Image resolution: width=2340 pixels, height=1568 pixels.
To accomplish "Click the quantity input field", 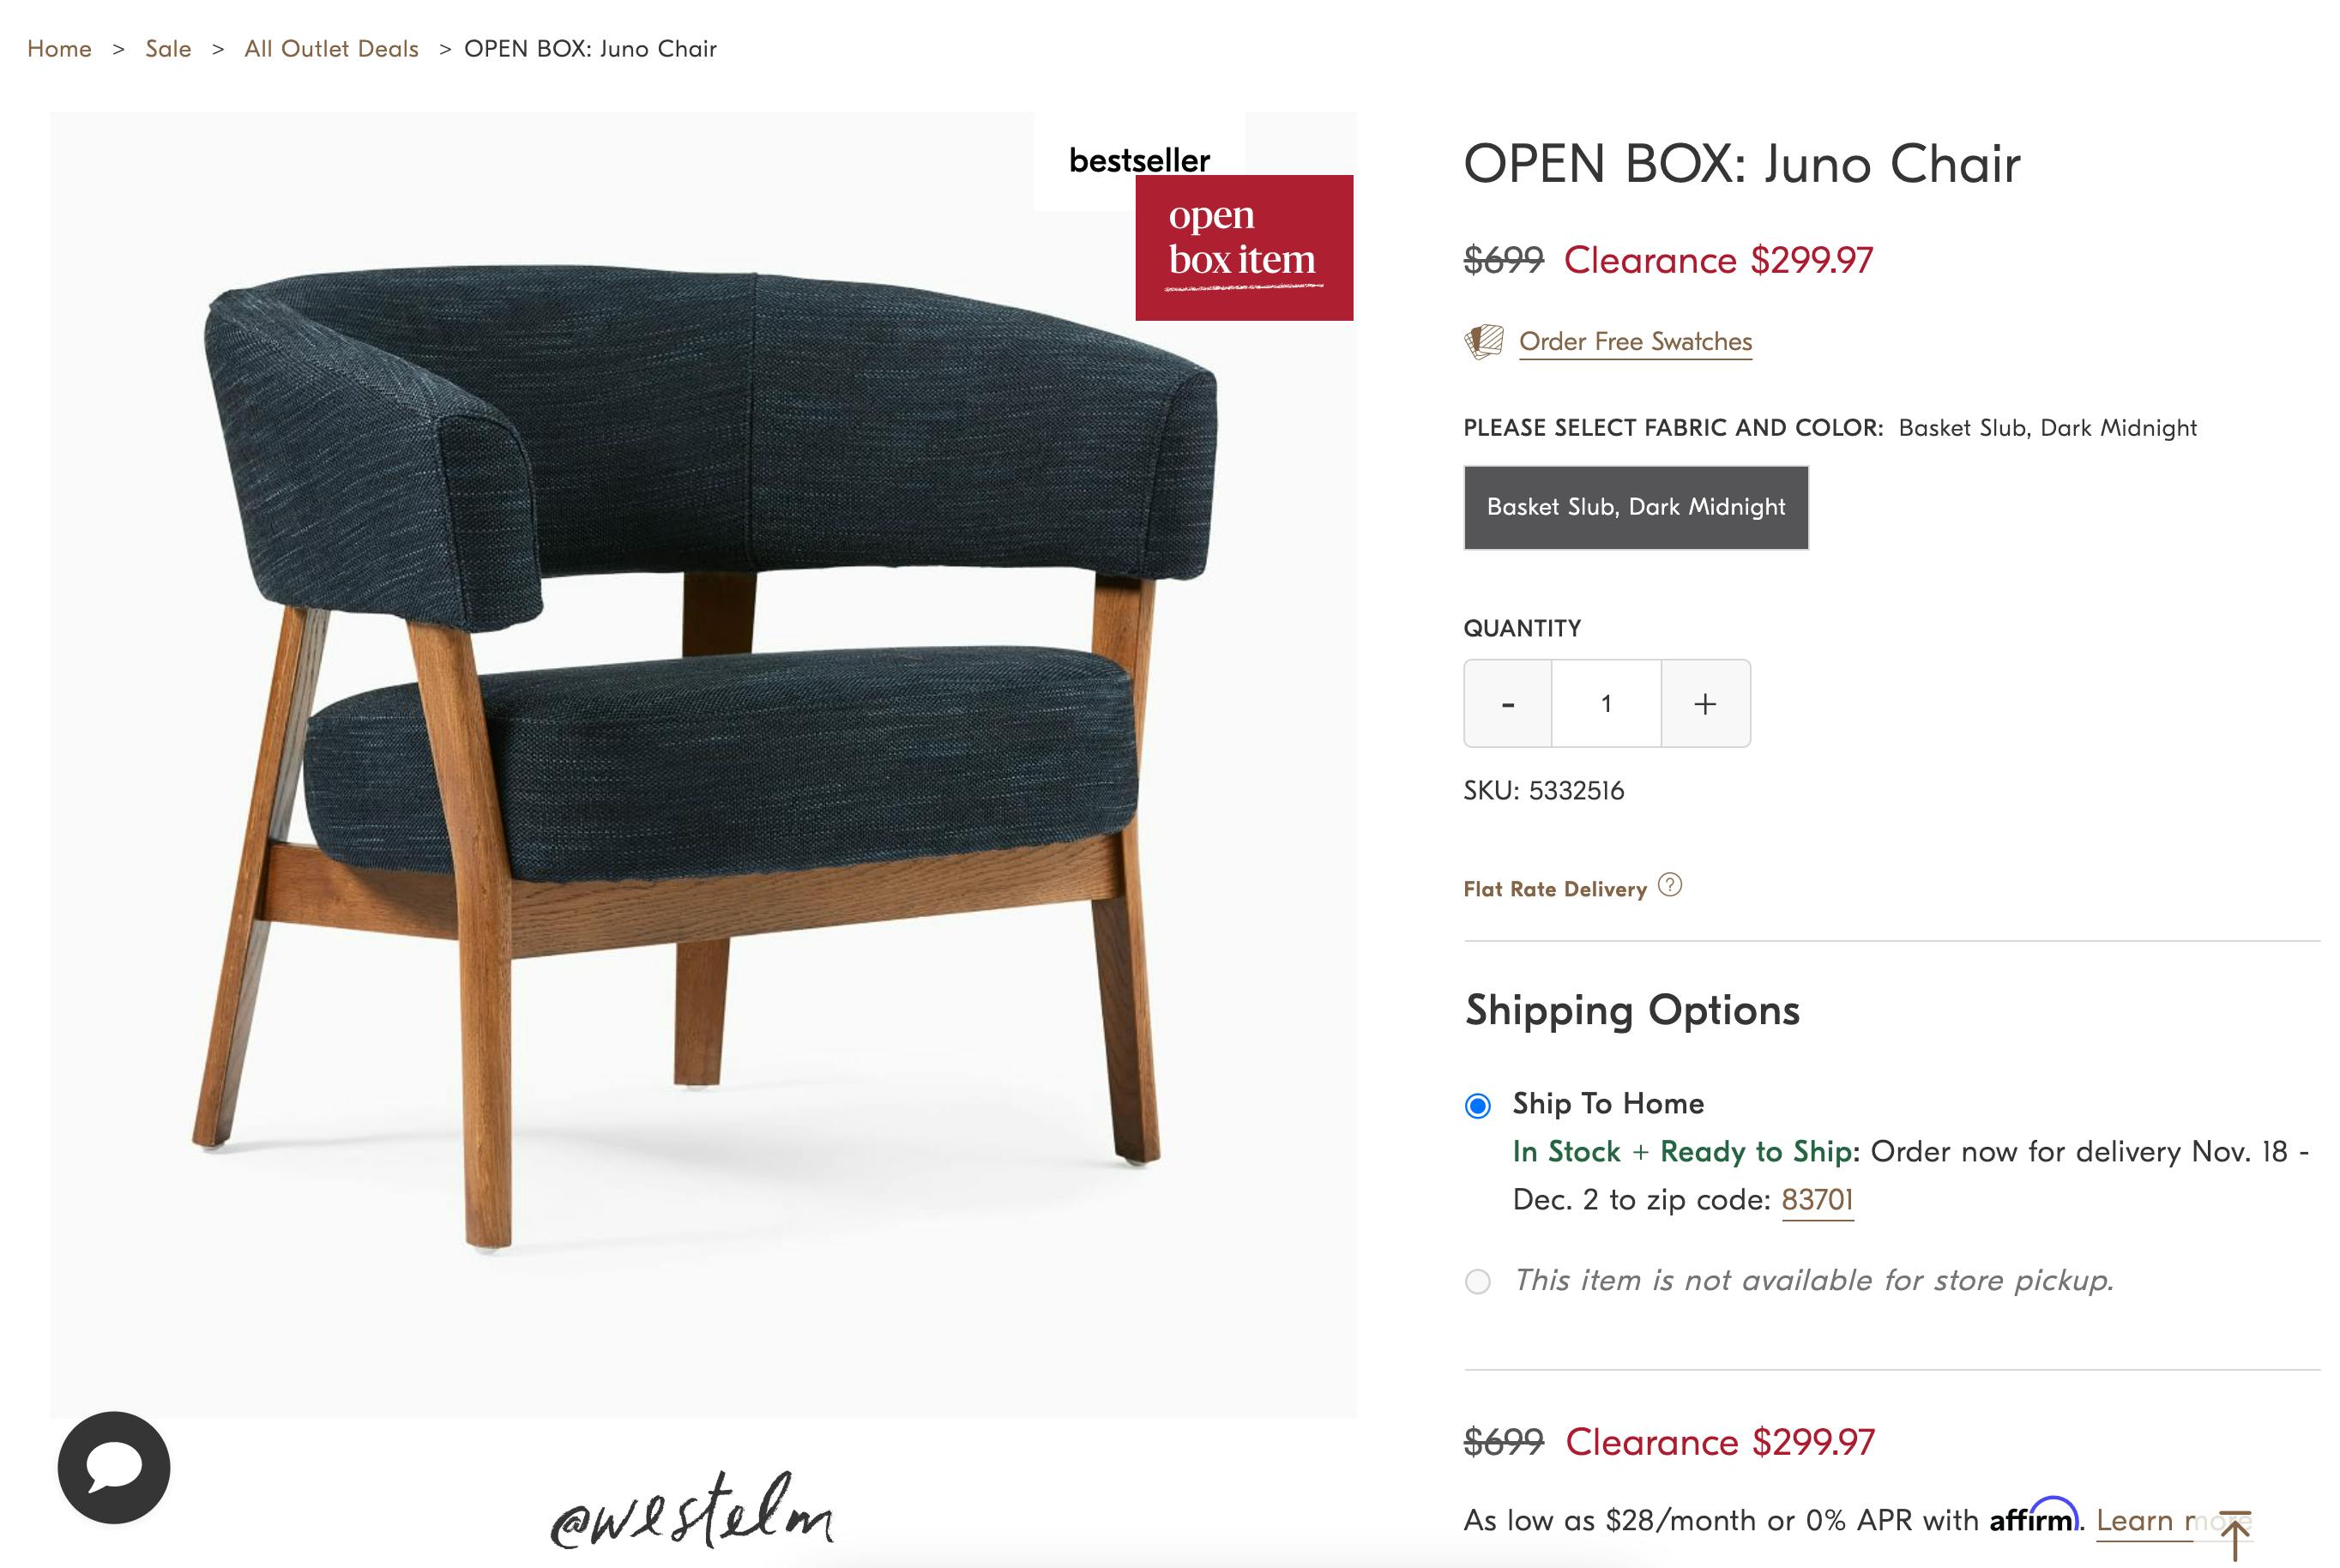I will click(1606, 703).
